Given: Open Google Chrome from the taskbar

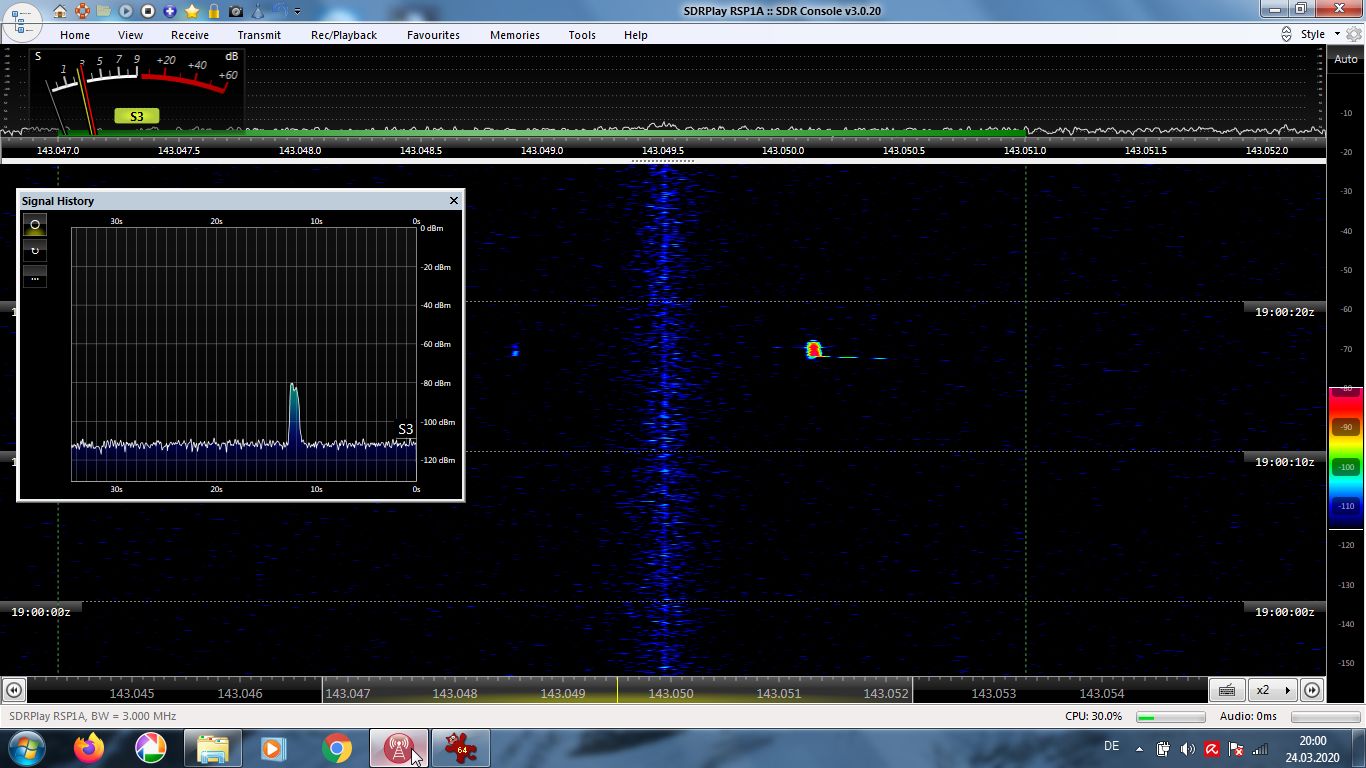Looking at the screenshot, I should (337, 748).
